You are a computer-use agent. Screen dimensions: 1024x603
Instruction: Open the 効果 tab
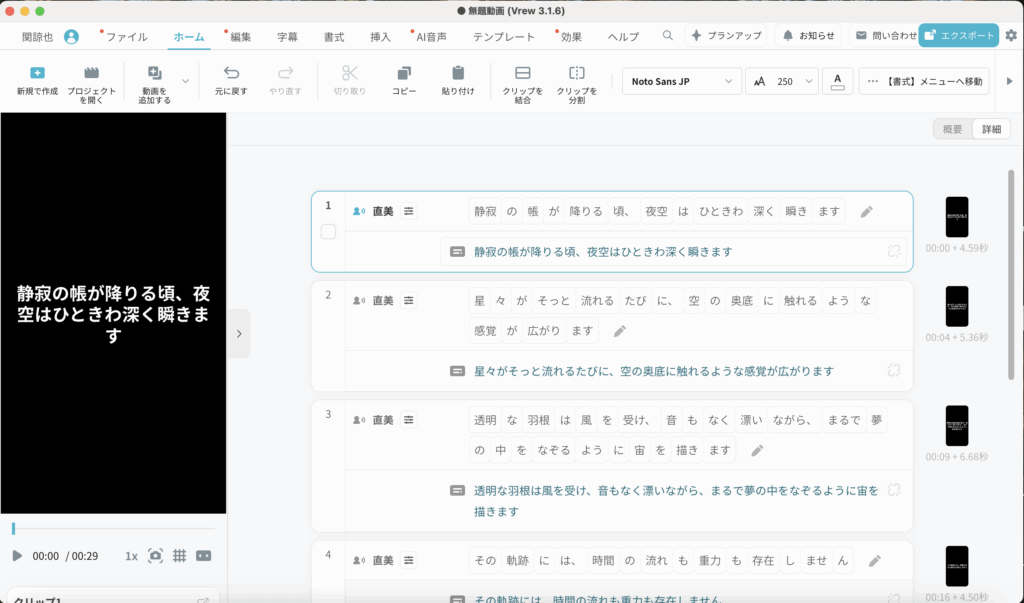[x=571, y=37]
